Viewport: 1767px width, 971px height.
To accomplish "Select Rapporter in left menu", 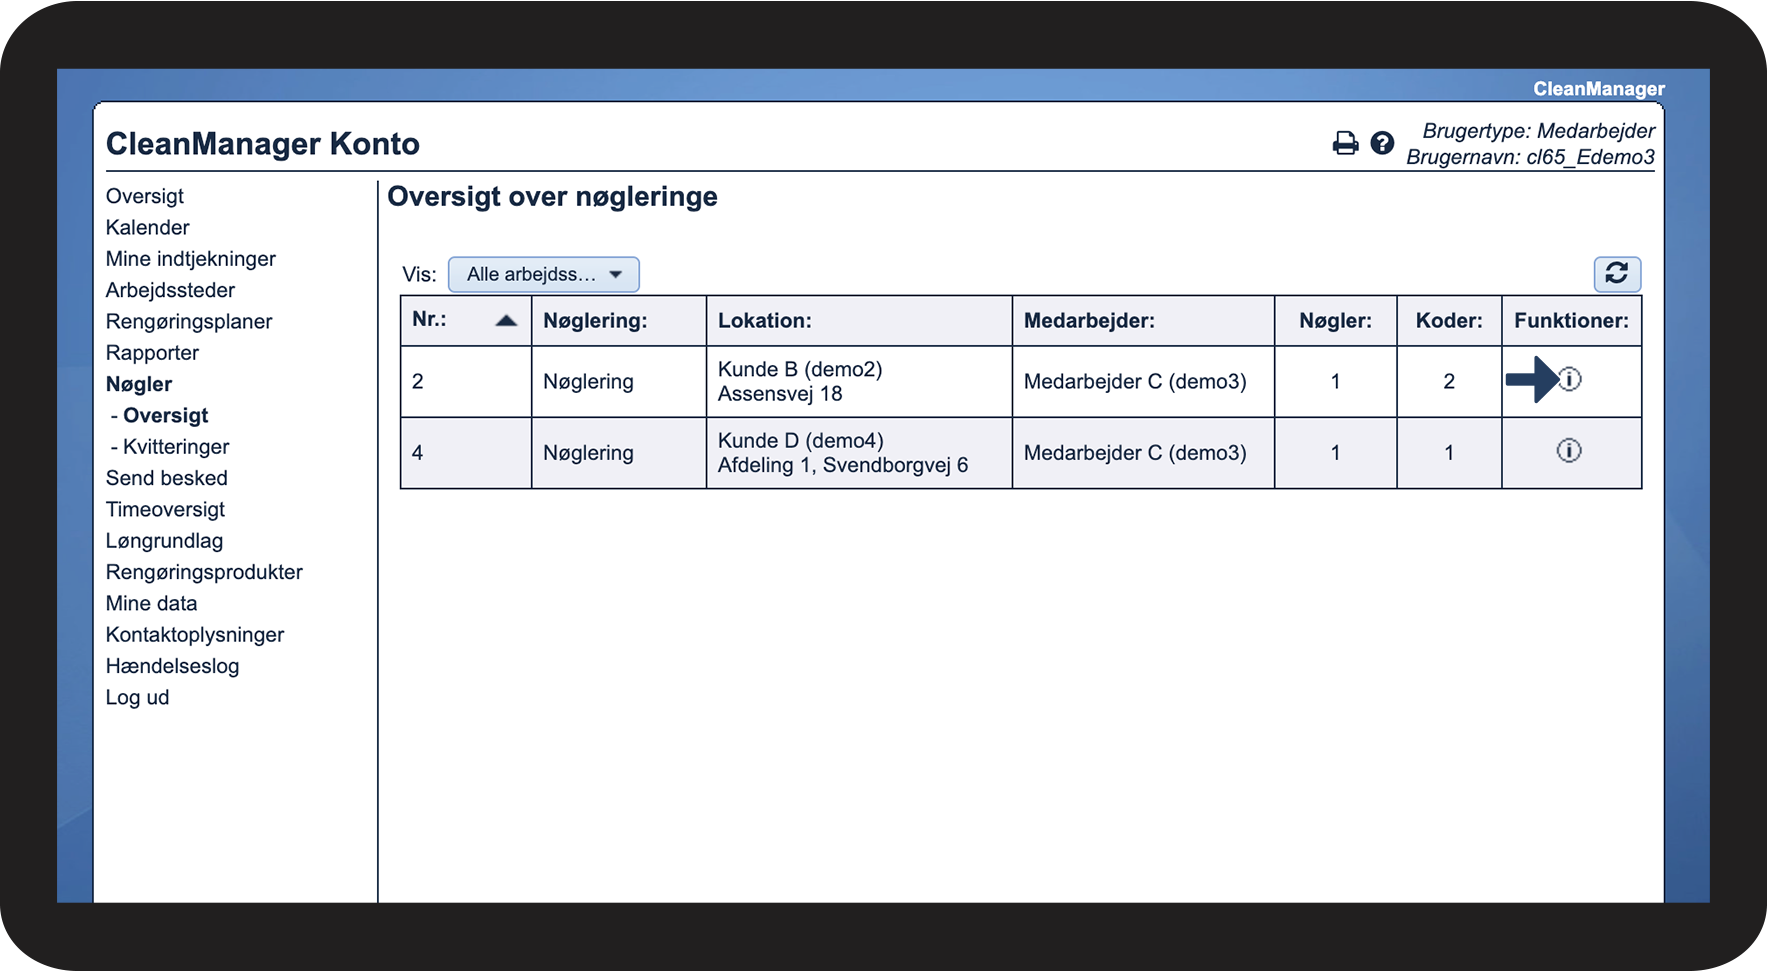I will coord(152,353).
